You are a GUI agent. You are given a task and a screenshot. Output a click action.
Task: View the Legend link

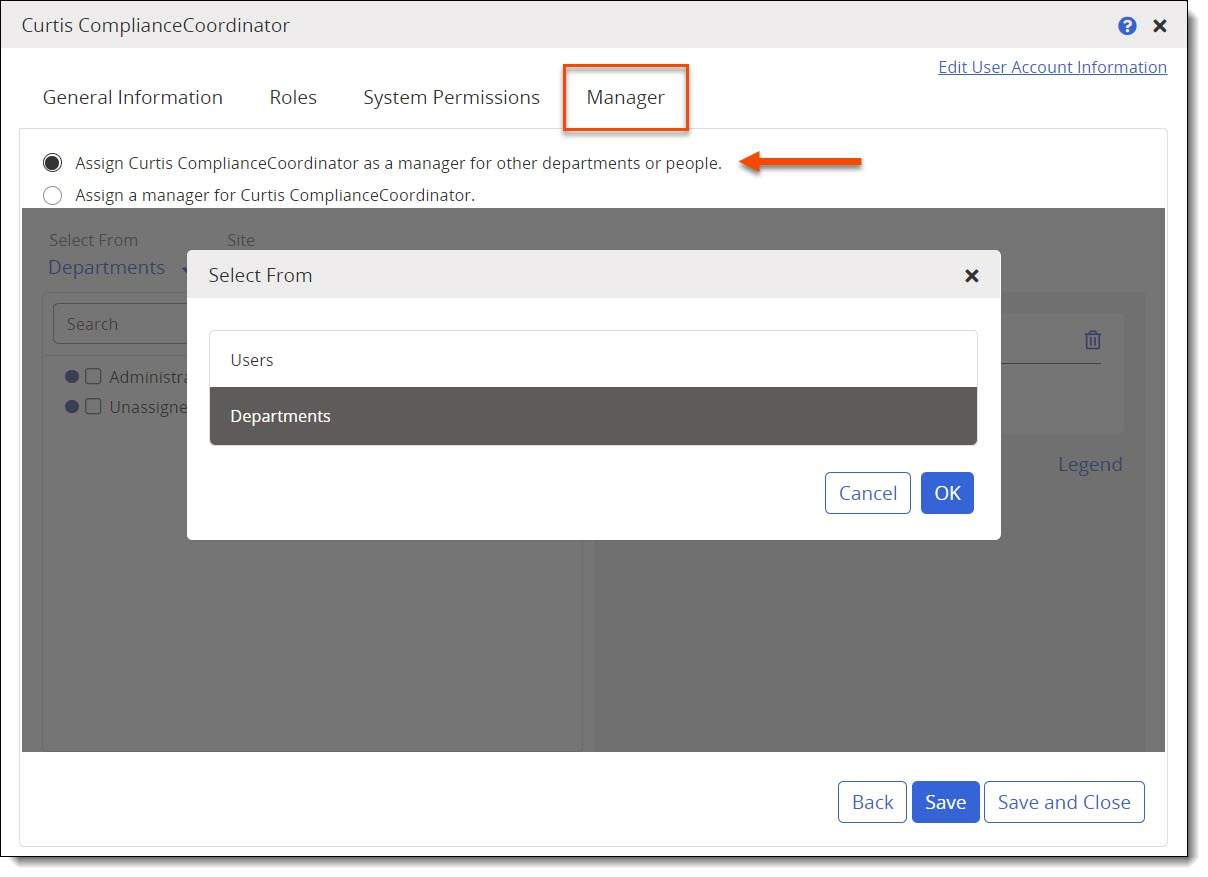pyautogui.click(x=1090, y=465)
